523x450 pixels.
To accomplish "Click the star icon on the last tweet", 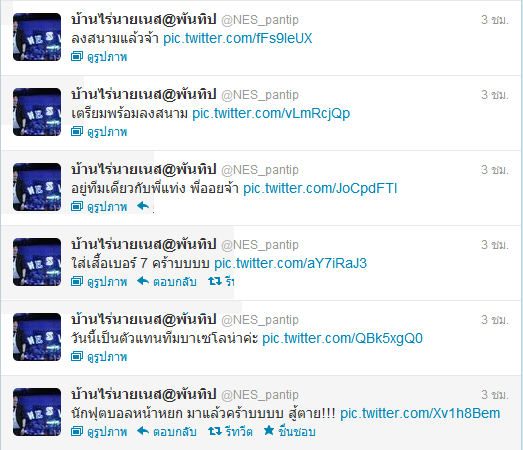I will pos(269,430).
